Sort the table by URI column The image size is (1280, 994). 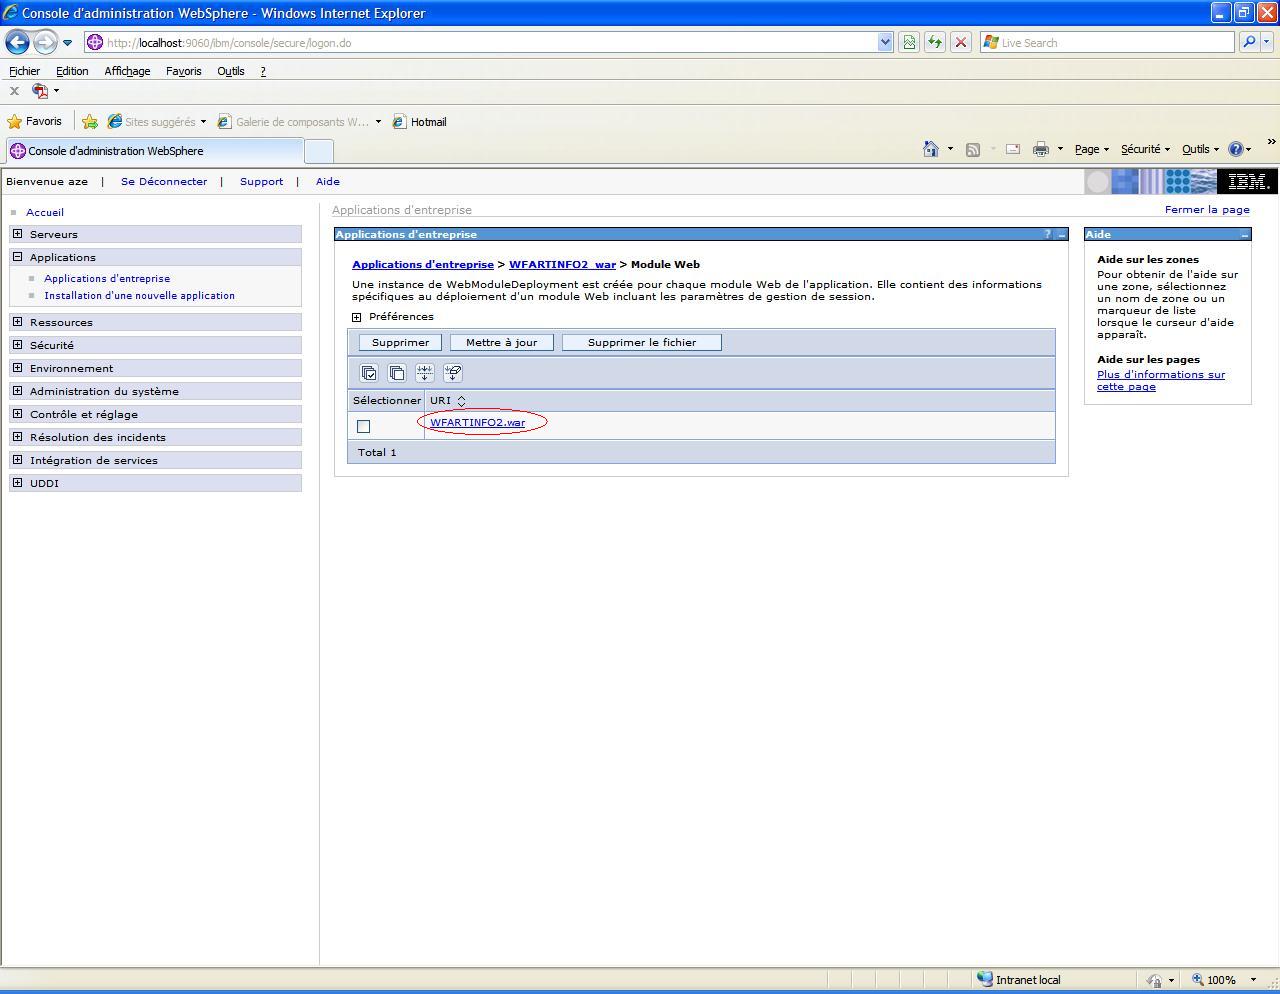(461, 401)
